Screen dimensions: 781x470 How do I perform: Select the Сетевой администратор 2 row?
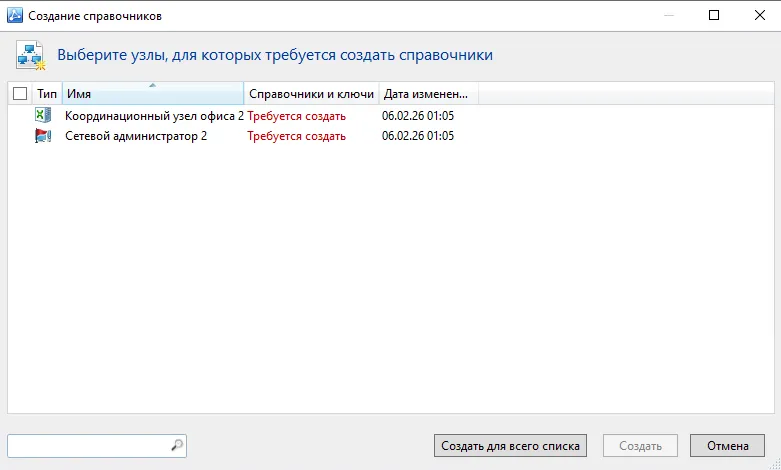391,135
